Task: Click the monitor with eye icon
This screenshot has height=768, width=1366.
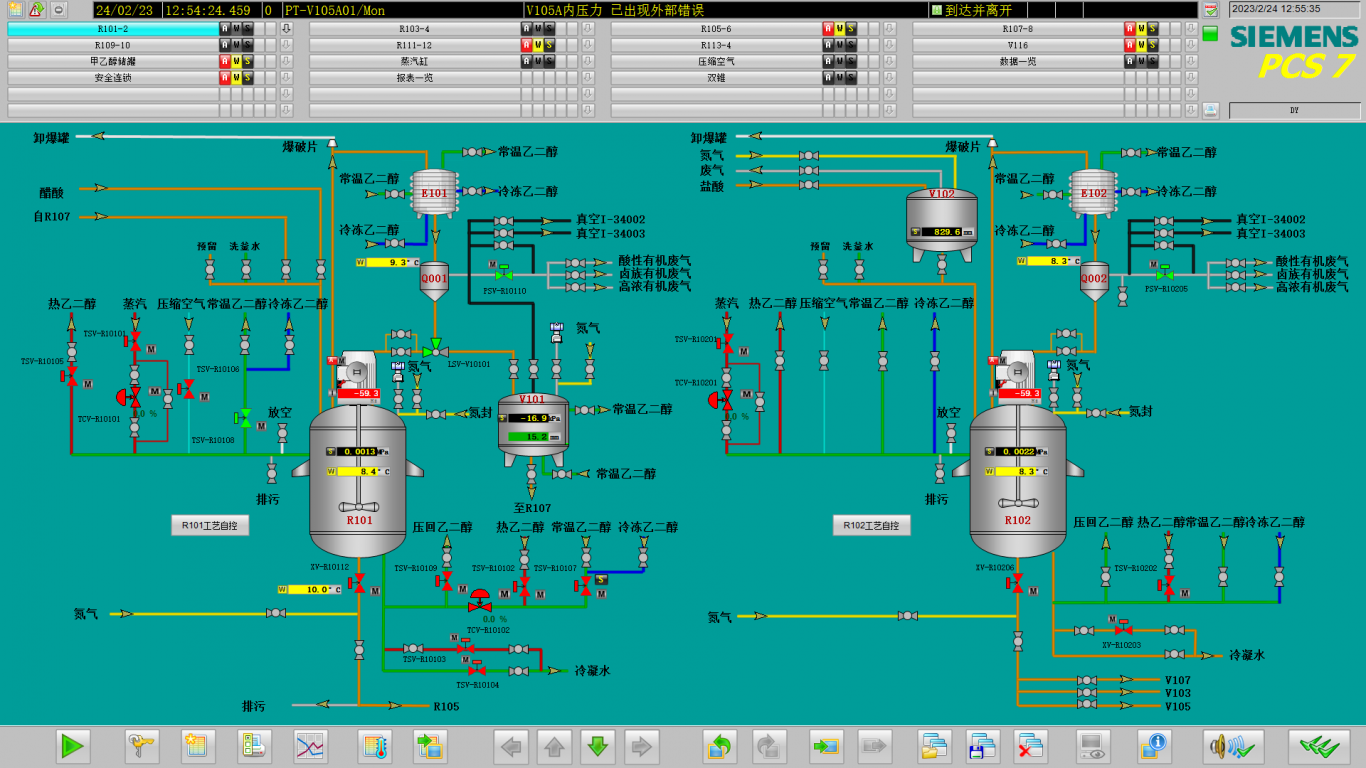Action: click(x=1092, y=746)
